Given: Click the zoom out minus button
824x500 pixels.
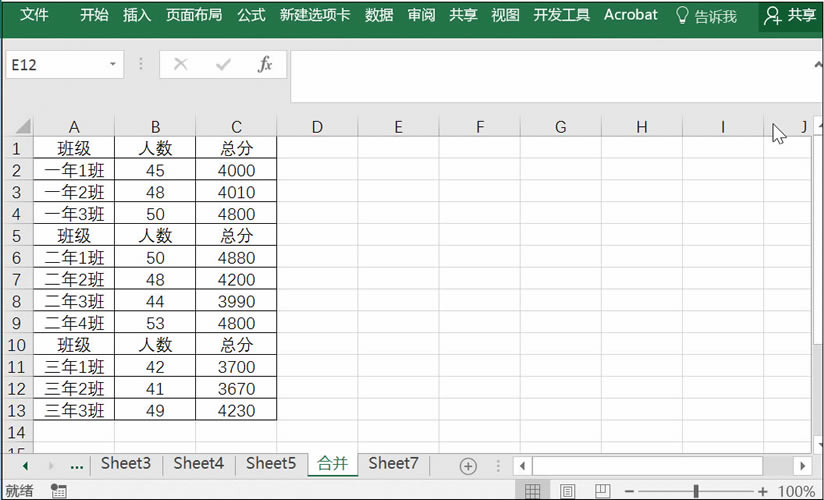Looking at the screenshot, I should click(630, 492).
